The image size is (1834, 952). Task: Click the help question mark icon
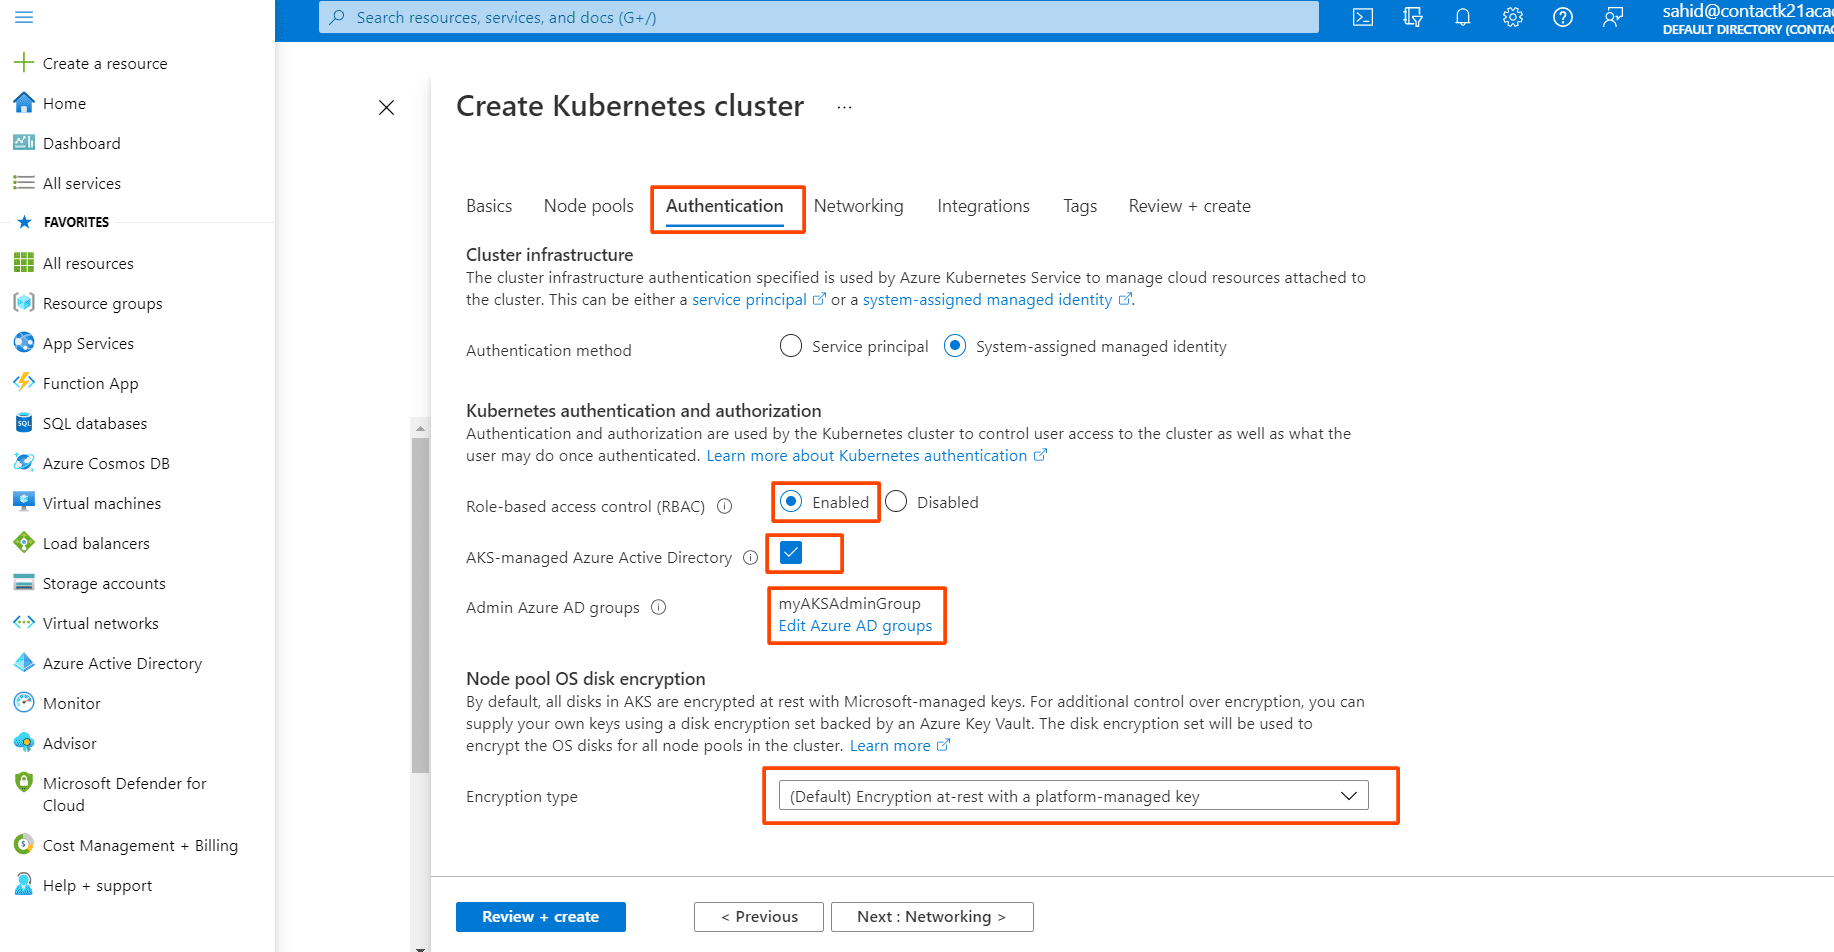tap(1562, 17)
